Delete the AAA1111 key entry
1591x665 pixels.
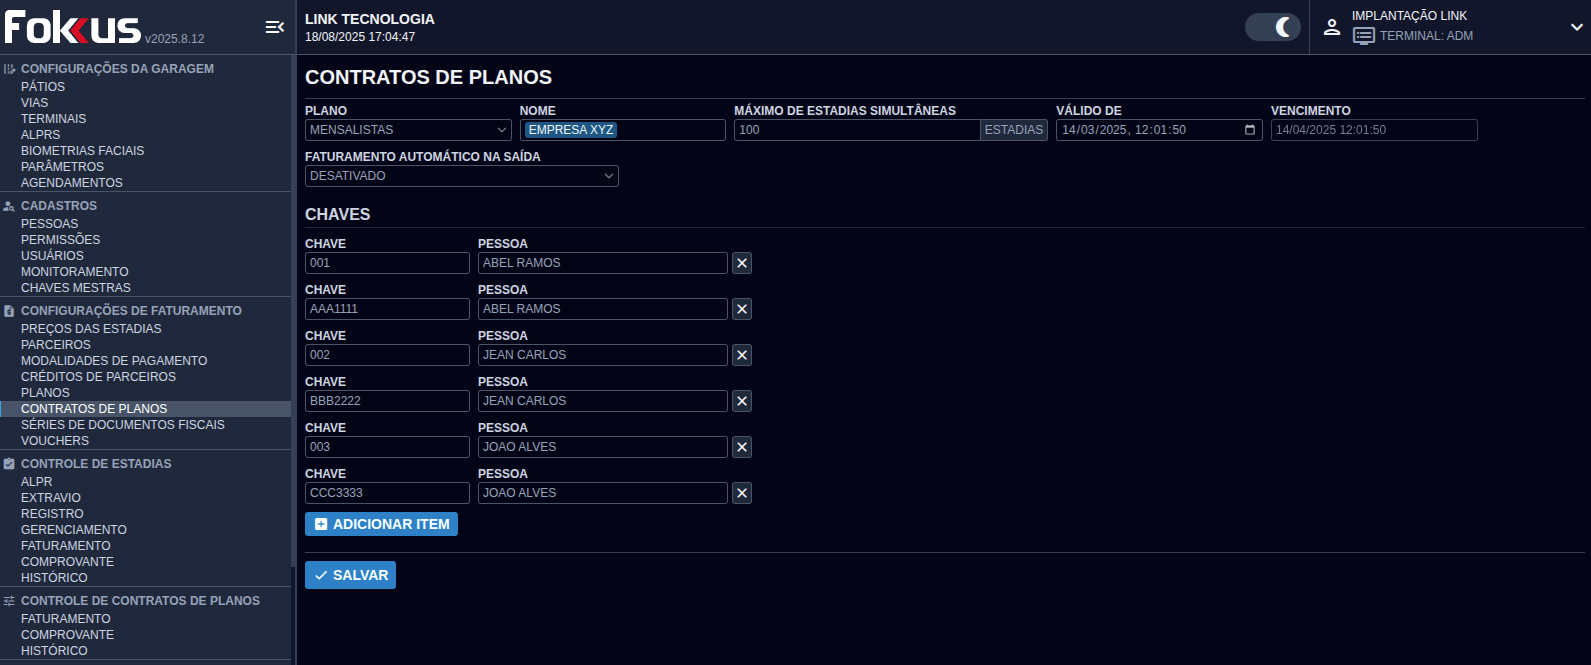742,309
